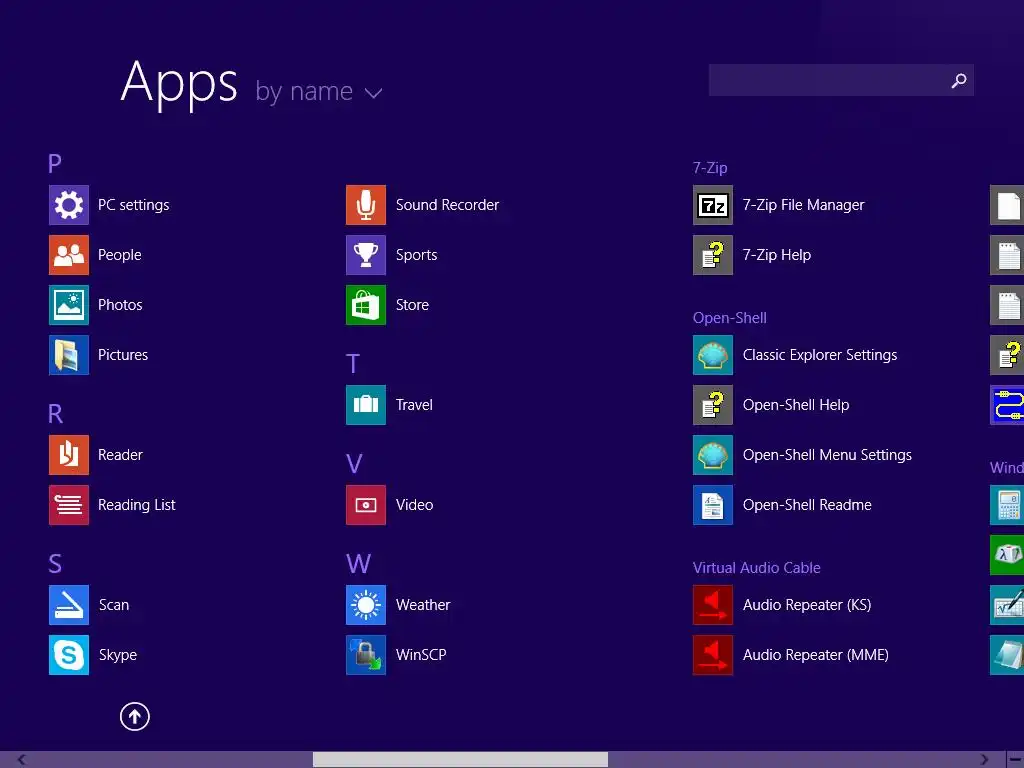
Task: Select the W letter group header
Action: [359, 564]
